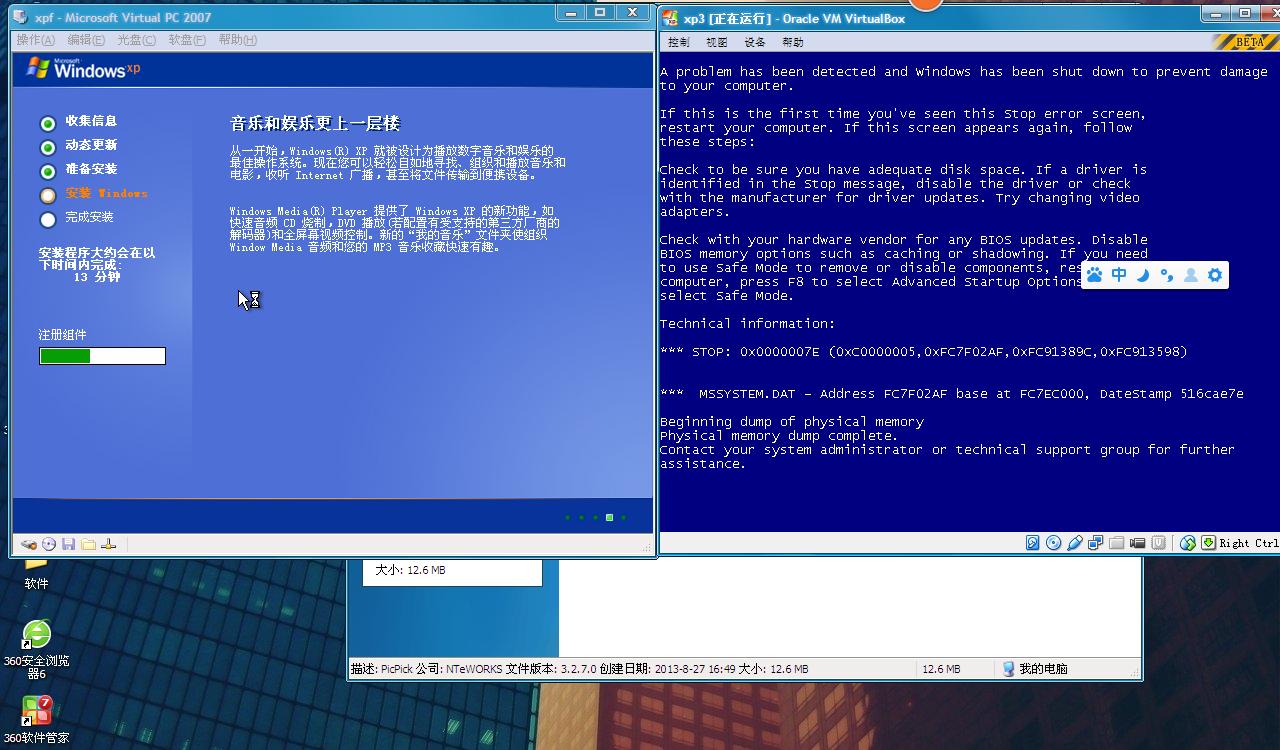Click the 音乐和娱乐更上一层楼 heading
Screen dimensions: 1280x750
315,123
